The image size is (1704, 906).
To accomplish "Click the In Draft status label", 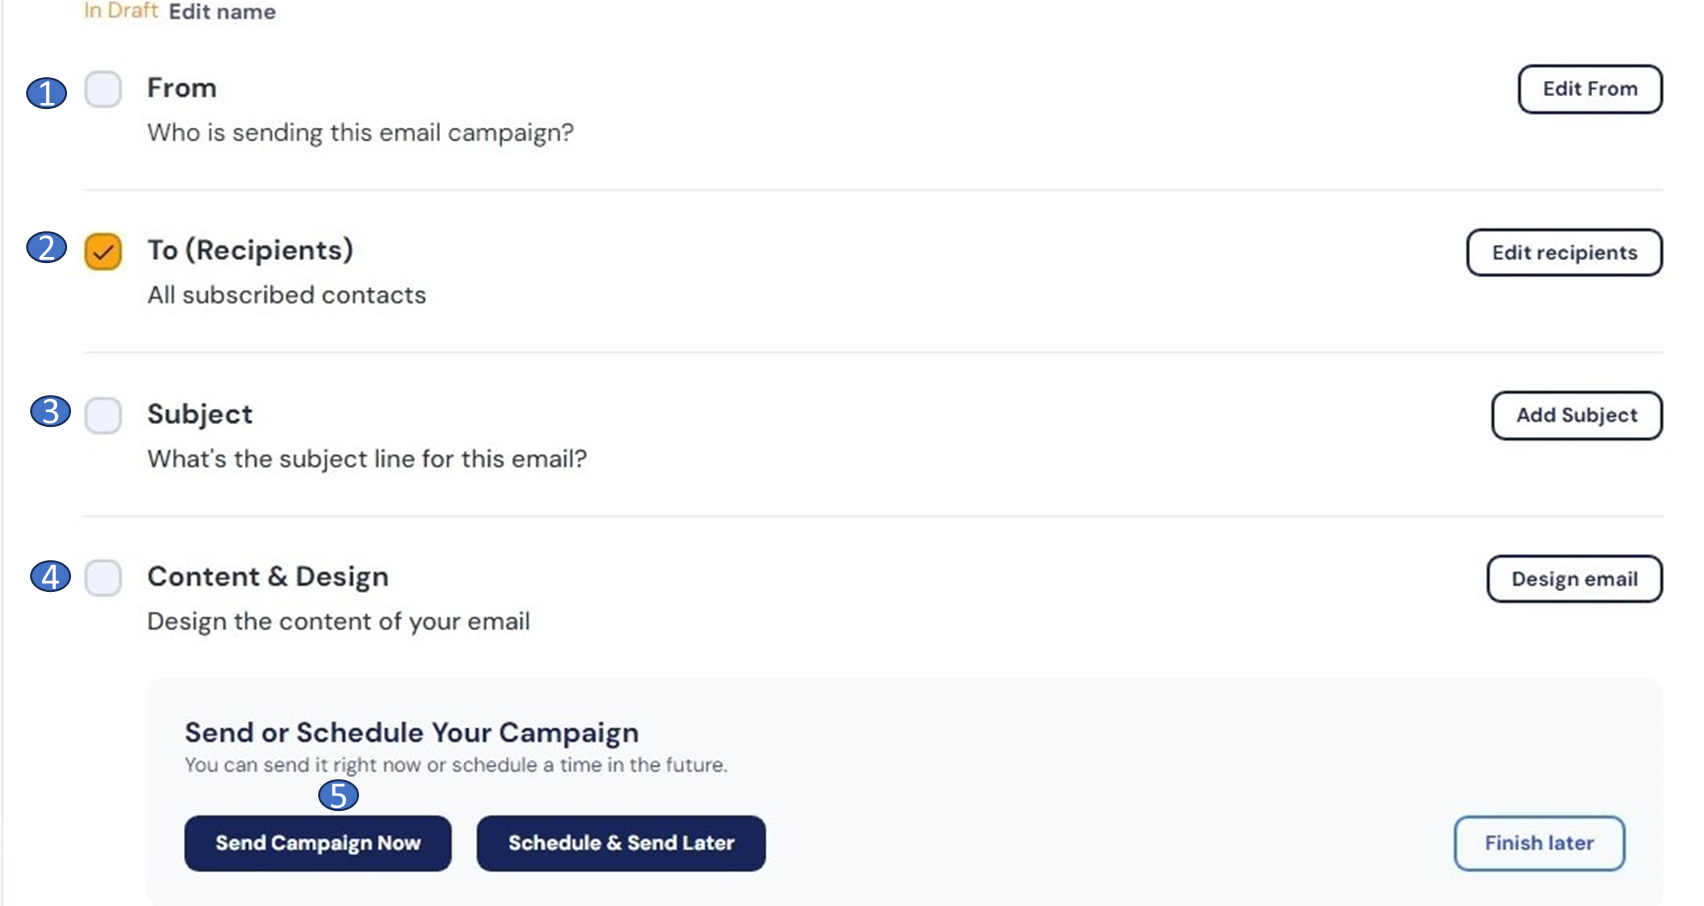I will coord(121,11).
